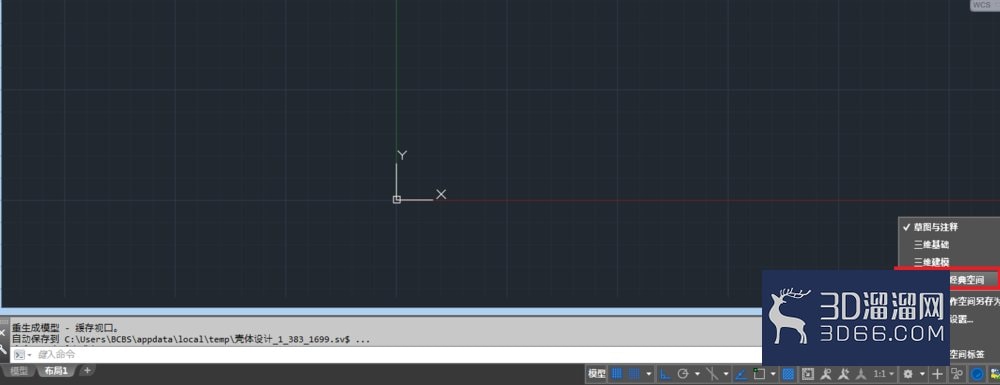Toggle isometric drafting crossed-lines icon
The width and height of the screenshot is (1000, 385).
[x=712, y=374]
